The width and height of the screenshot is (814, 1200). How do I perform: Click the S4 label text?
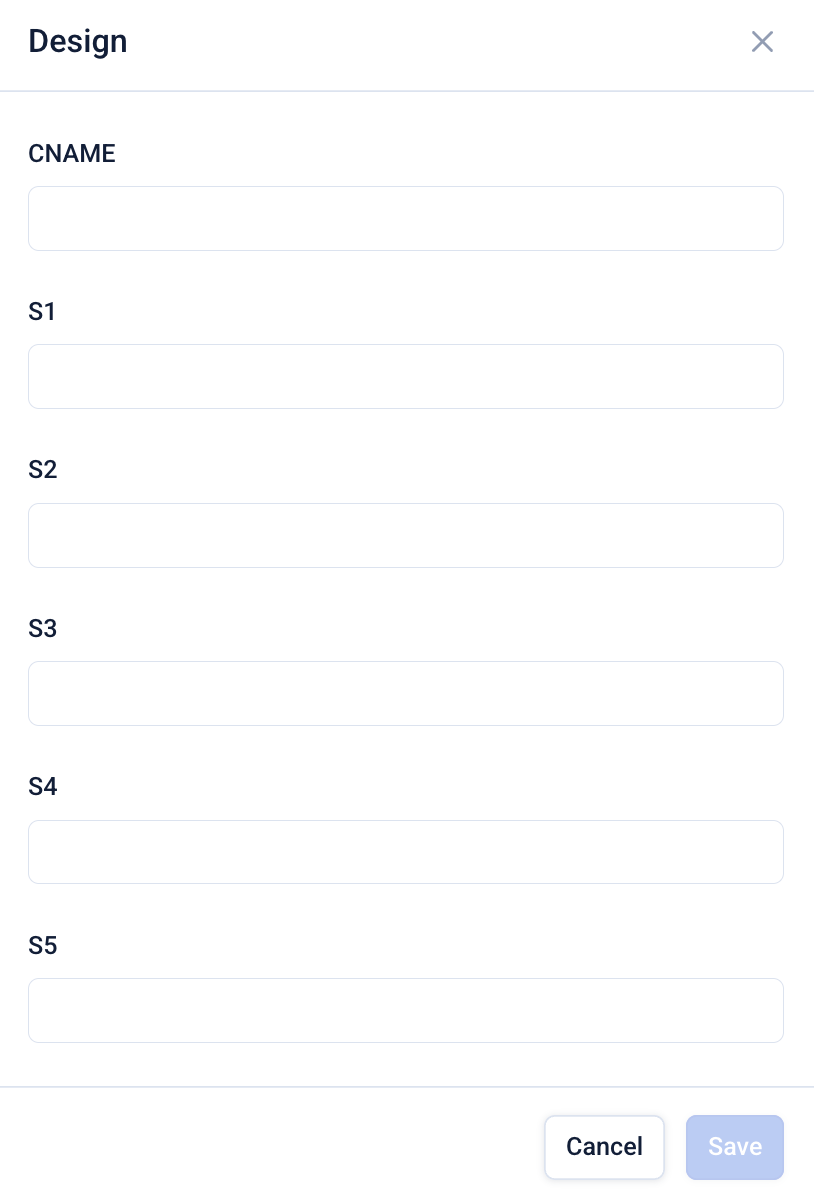click(43, 787)
